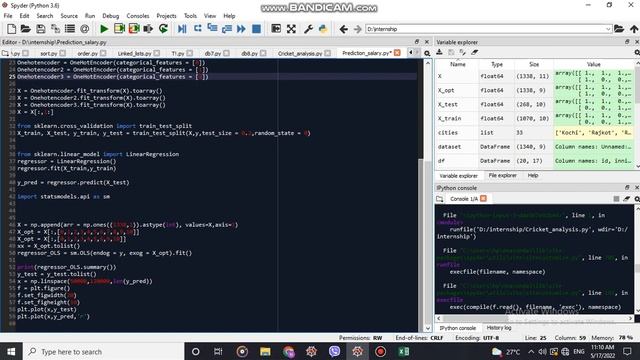Viewport: 640px width, 360px height.
Task: Click the Save all files icon
Action: coord(55,29)
